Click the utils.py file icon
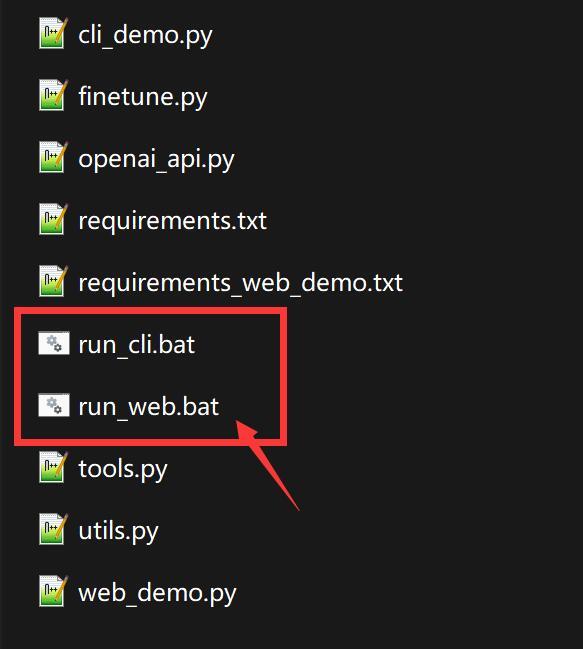This screenshot has height=649, width=583. 53,529
